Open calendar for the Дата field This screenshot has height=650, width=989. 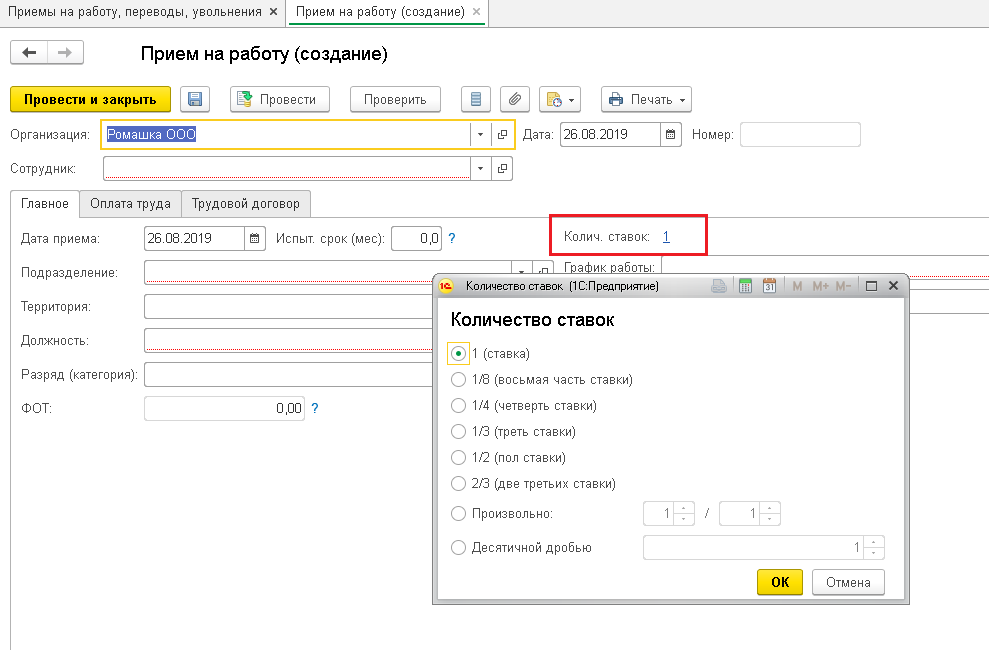point(670,134)
